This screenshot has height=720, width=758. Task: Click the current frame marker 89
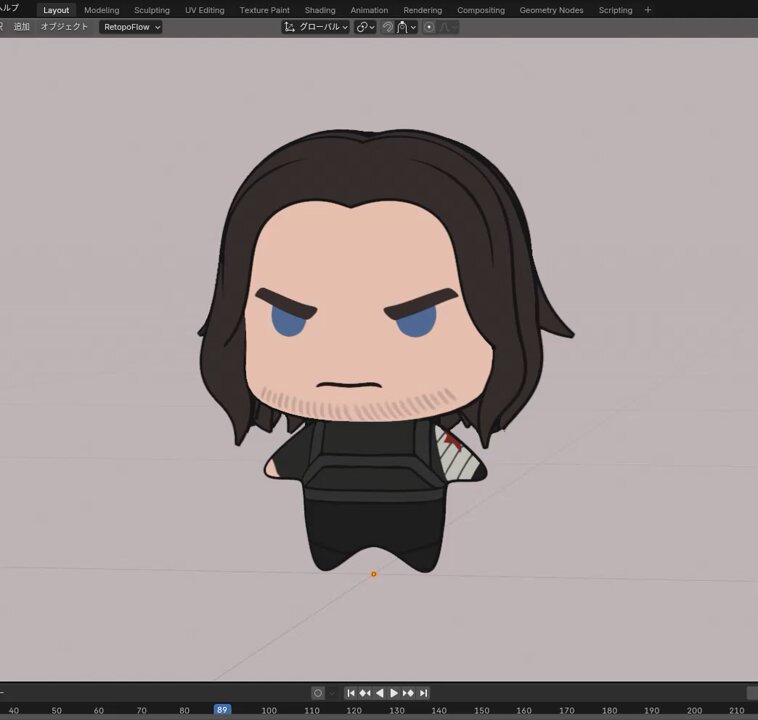[222, 709]
